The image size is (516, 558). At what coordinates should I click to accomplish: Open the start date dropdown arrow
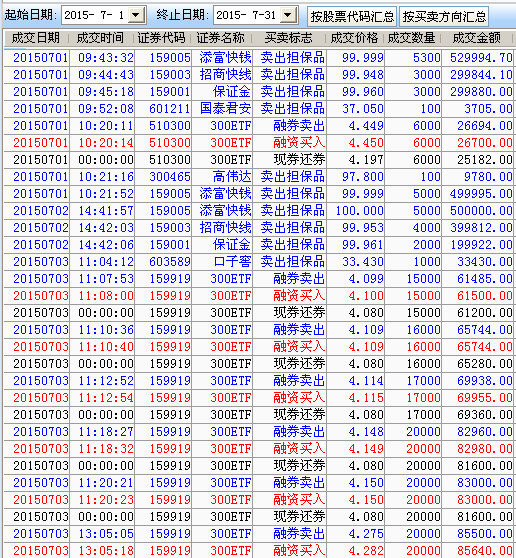[x=136, y=15]
